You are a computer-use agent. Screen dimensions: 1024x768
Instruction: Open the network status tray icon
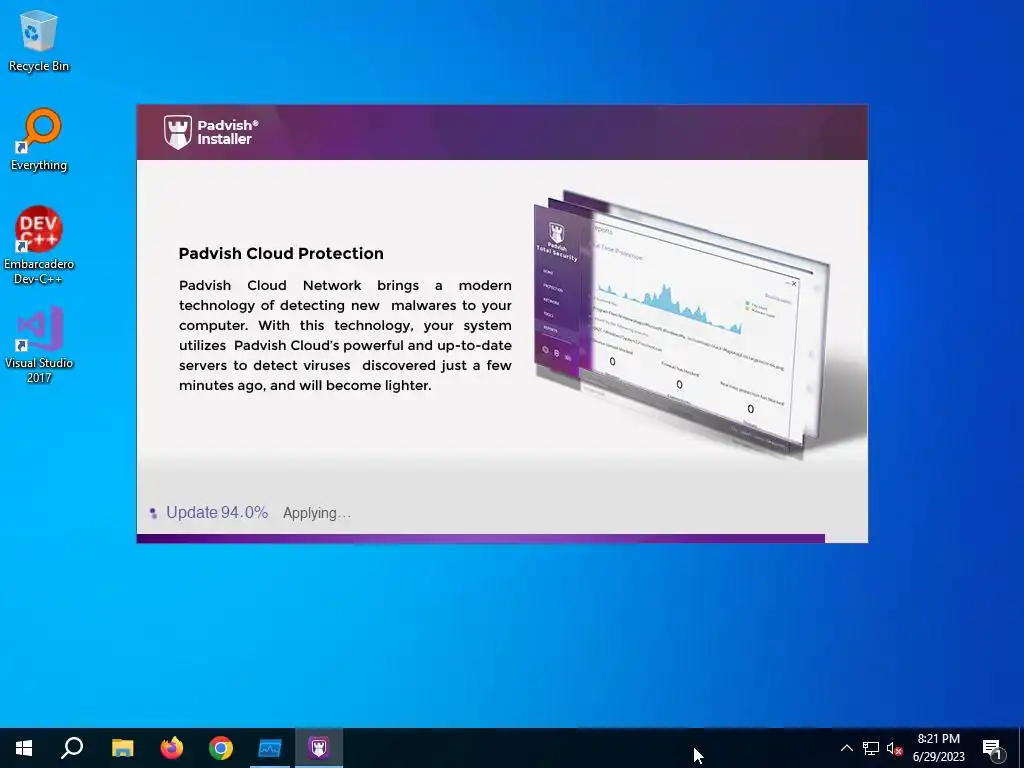871,748
